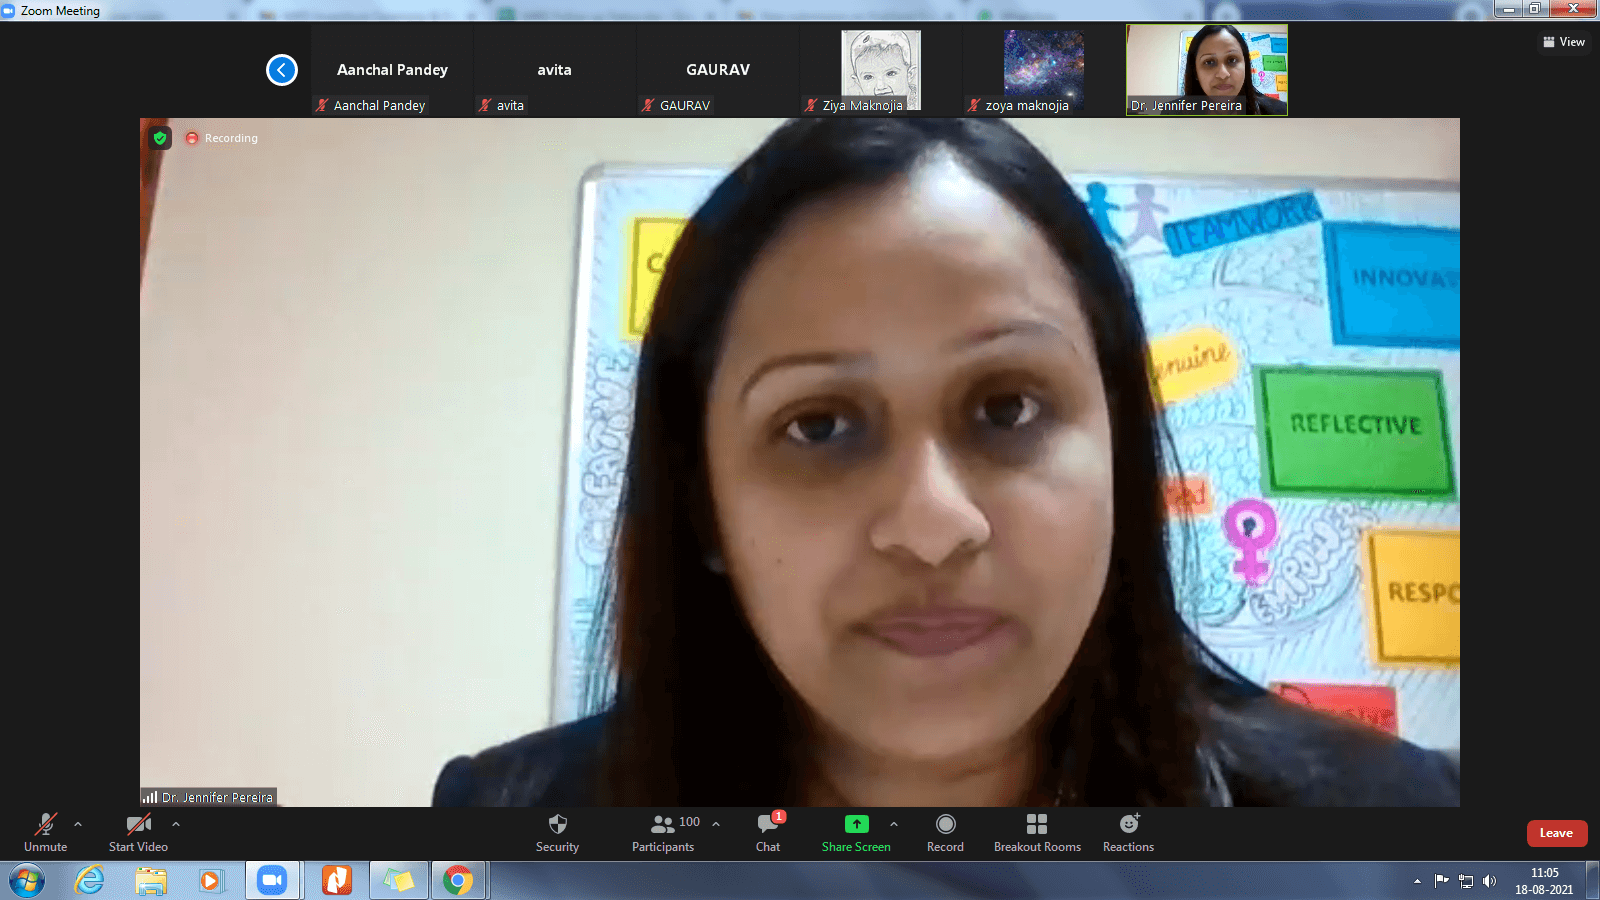Image resolution: width=1600 pixels, height=900 pixels.
Task: Open the View layout menu
Action: click(x=1564, y=42)
